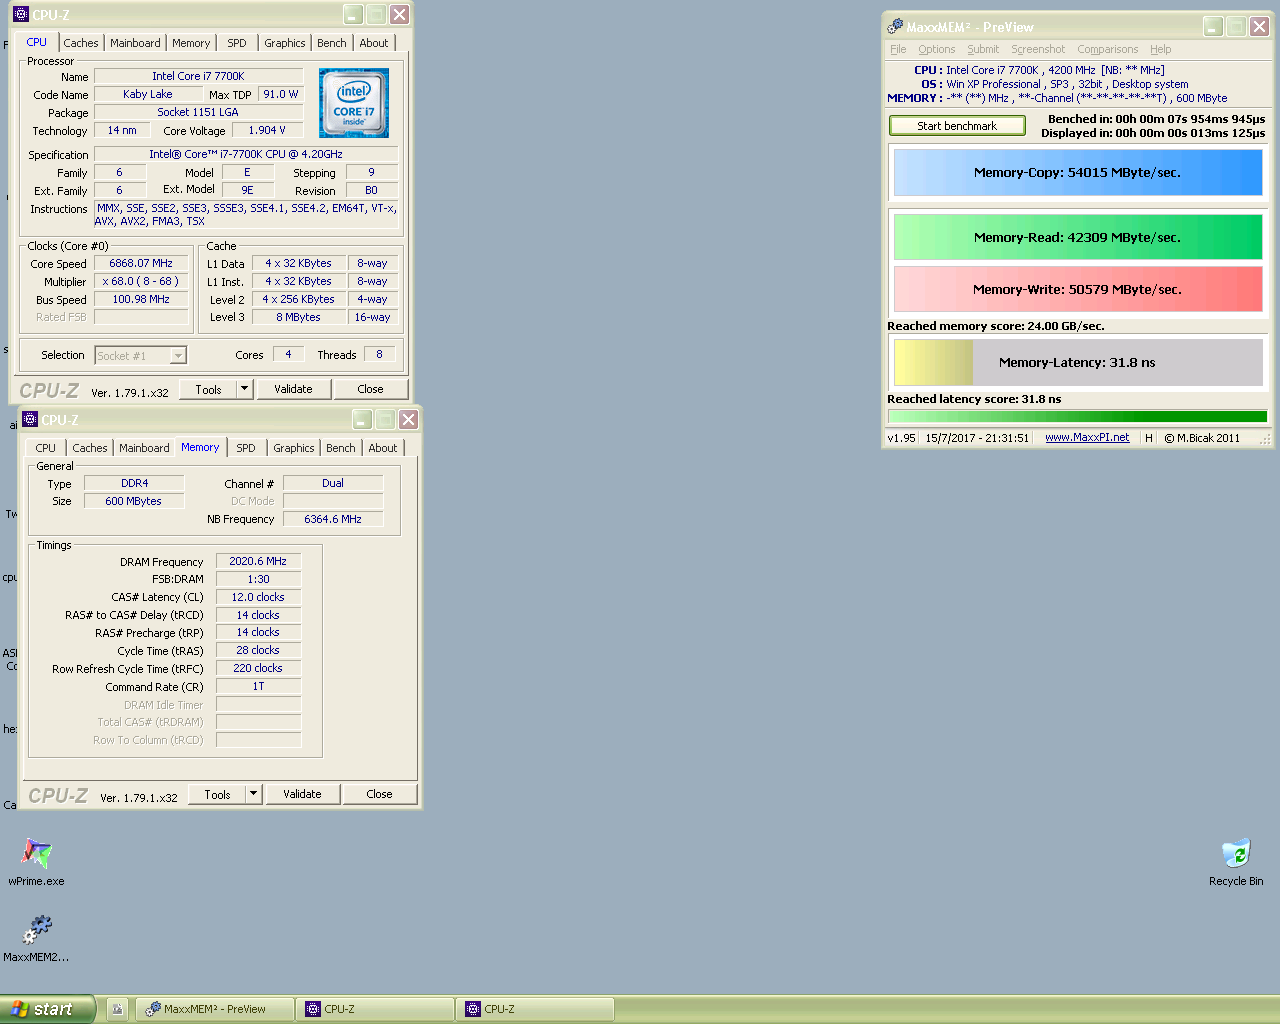
Task: Click Close in top CPU-Z window
Action: click(370, 389)
